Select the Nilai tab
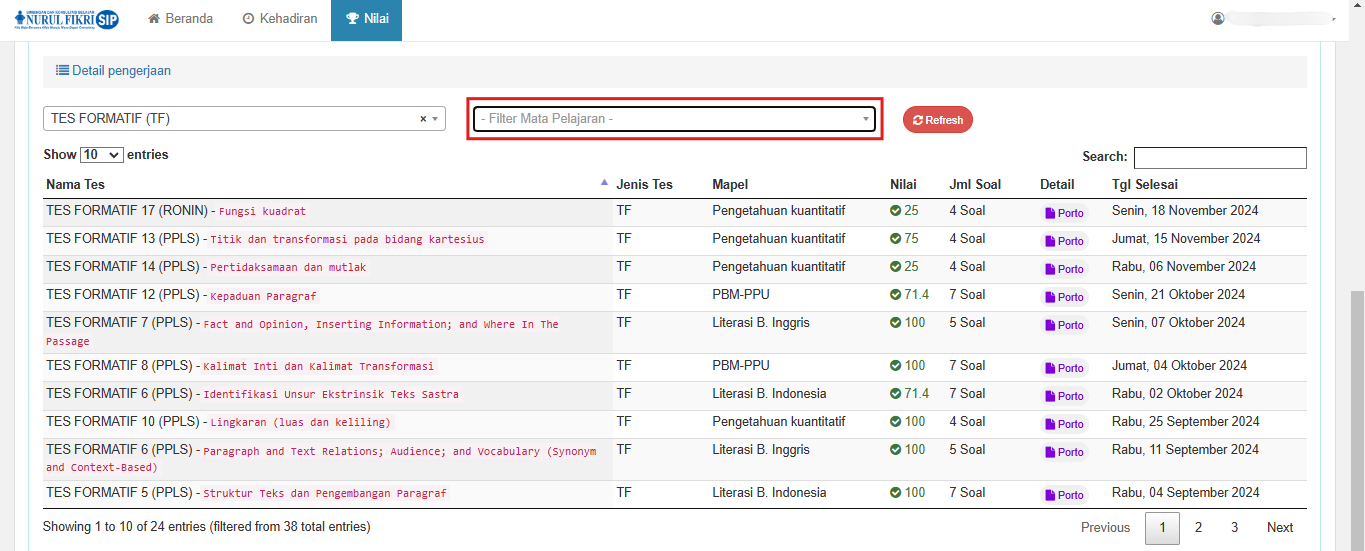The width and height of the screenshot is (1365, 551). pyautogui.click(x=366, y=19)
